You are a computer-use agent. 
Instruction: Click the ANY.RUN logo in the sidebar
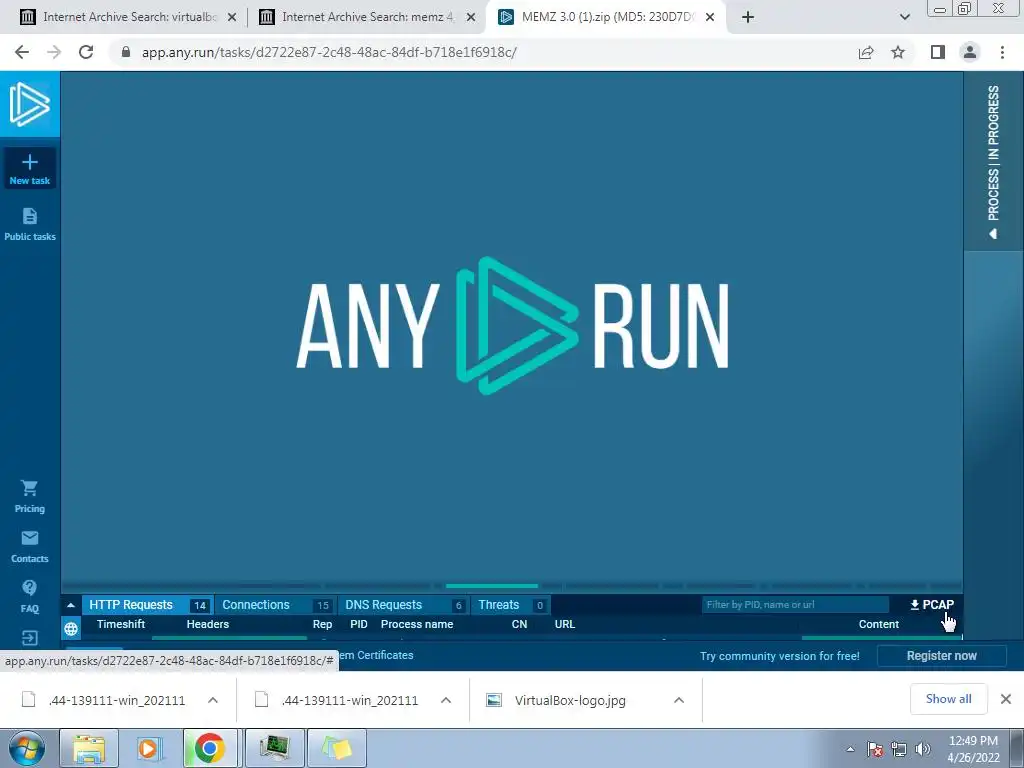click(x=29, y=104)
